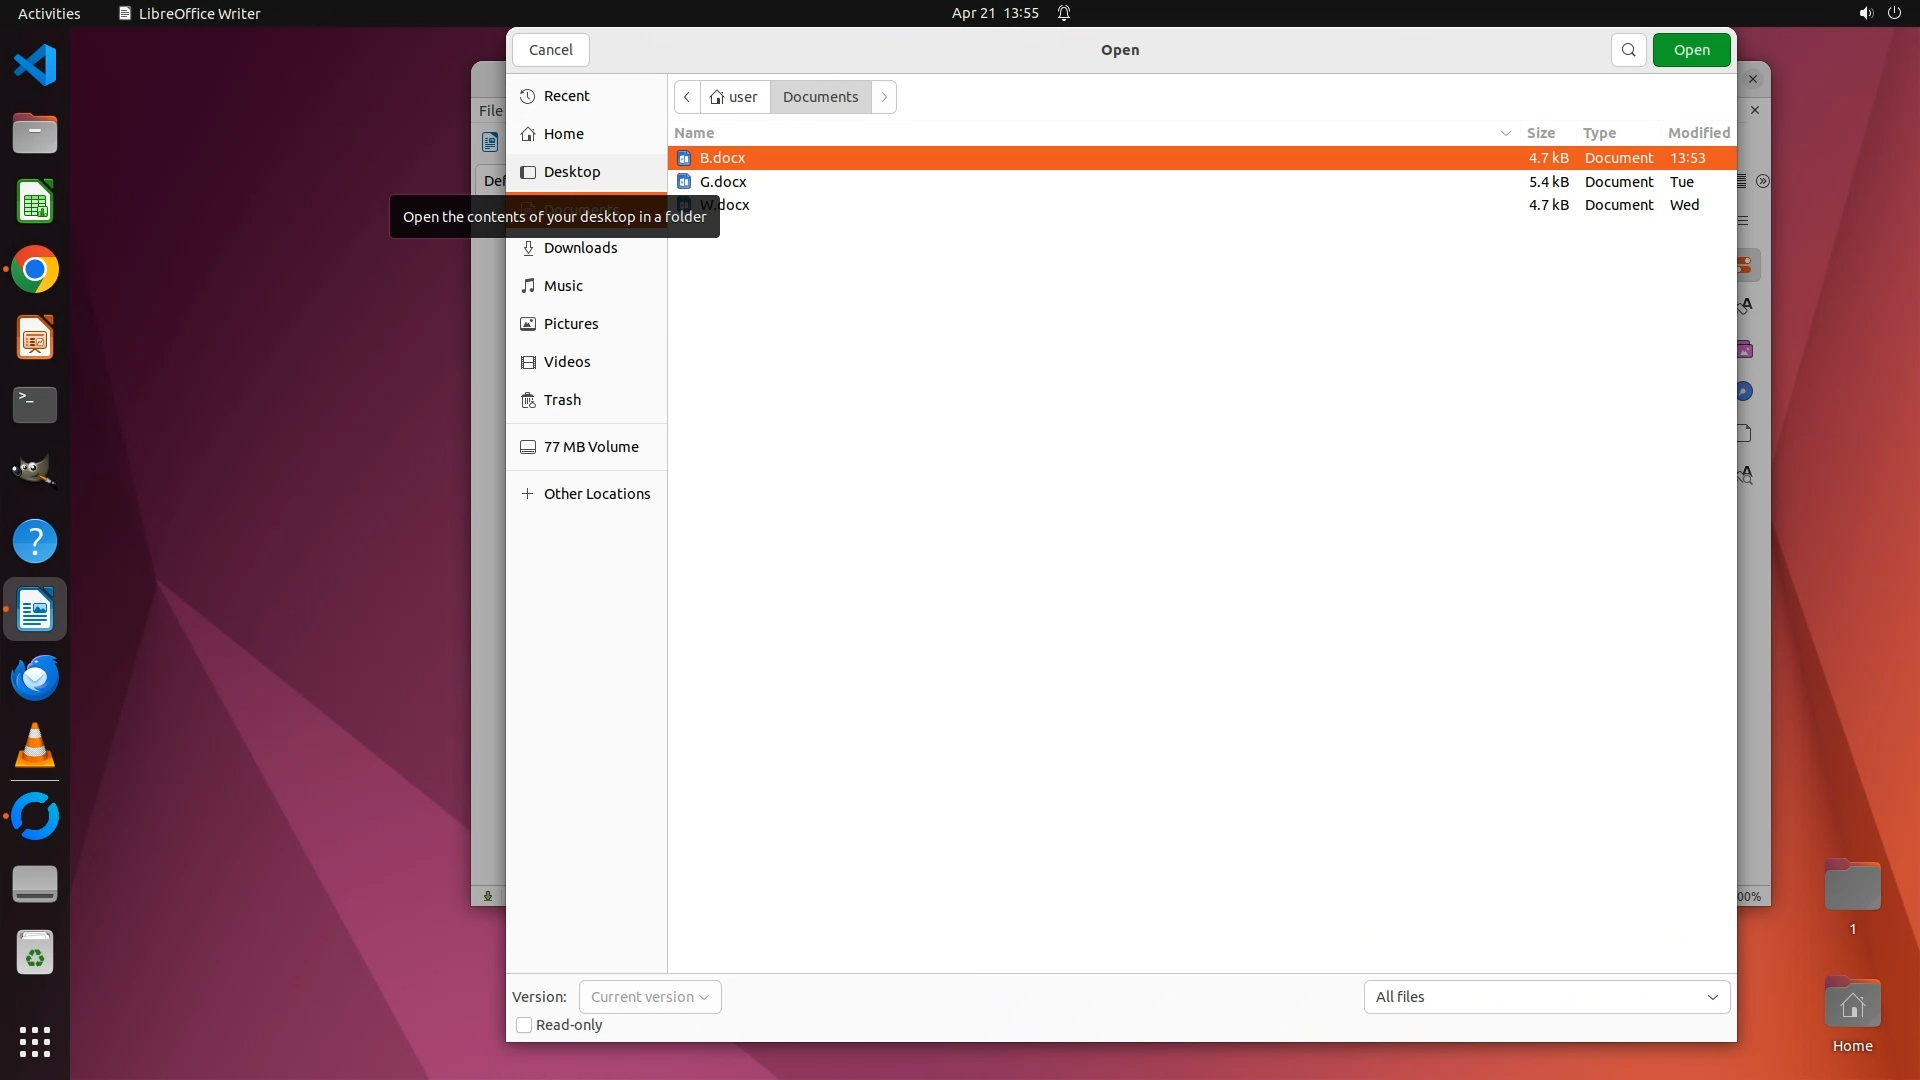Click the Documents path breadcrumb
The height and width of the screenshot is (1080, 1920).
[x=820, y=97]
